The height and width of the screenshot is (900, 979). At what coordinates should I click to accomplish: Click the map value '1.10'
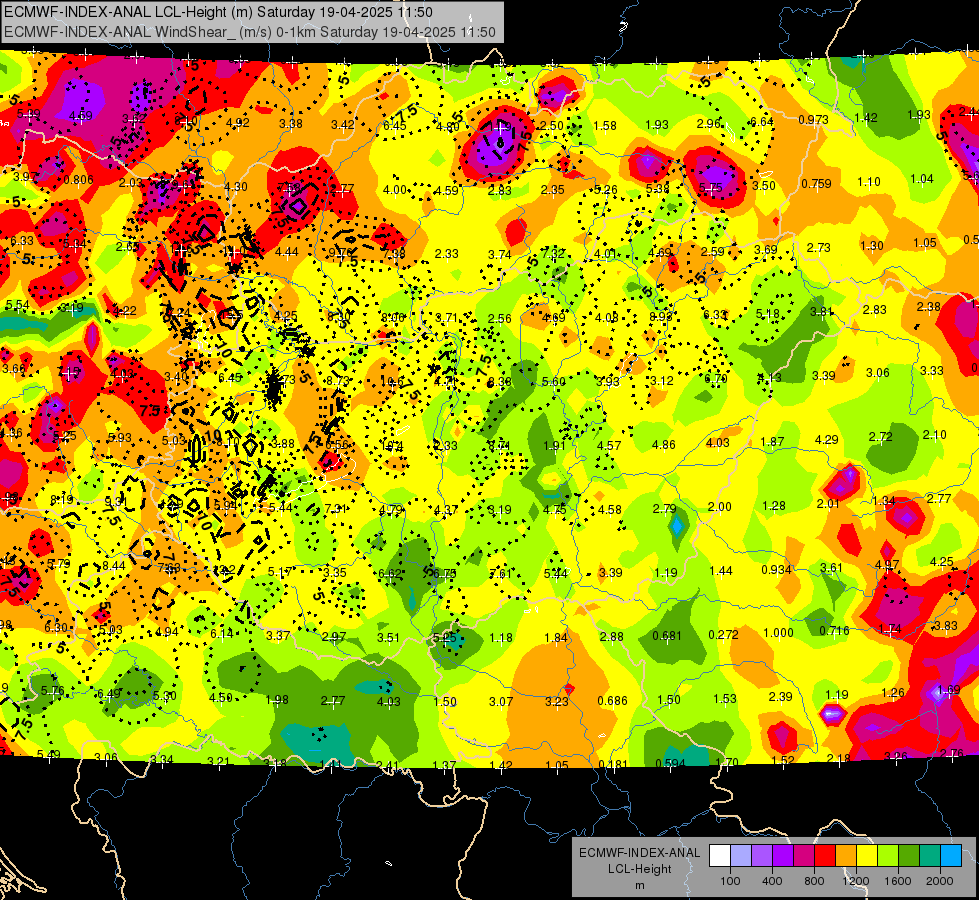868,182
